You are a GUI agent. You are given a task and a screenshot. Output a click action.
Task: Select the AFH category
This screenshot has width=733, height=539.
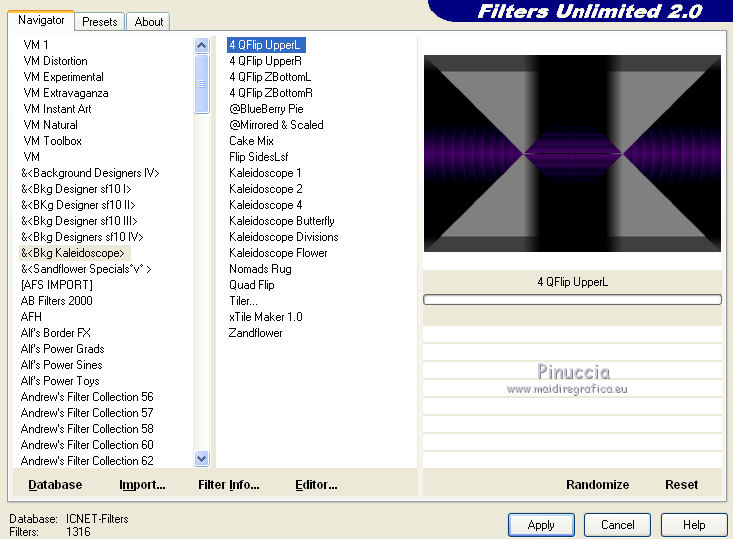click(x=31, y=316)
